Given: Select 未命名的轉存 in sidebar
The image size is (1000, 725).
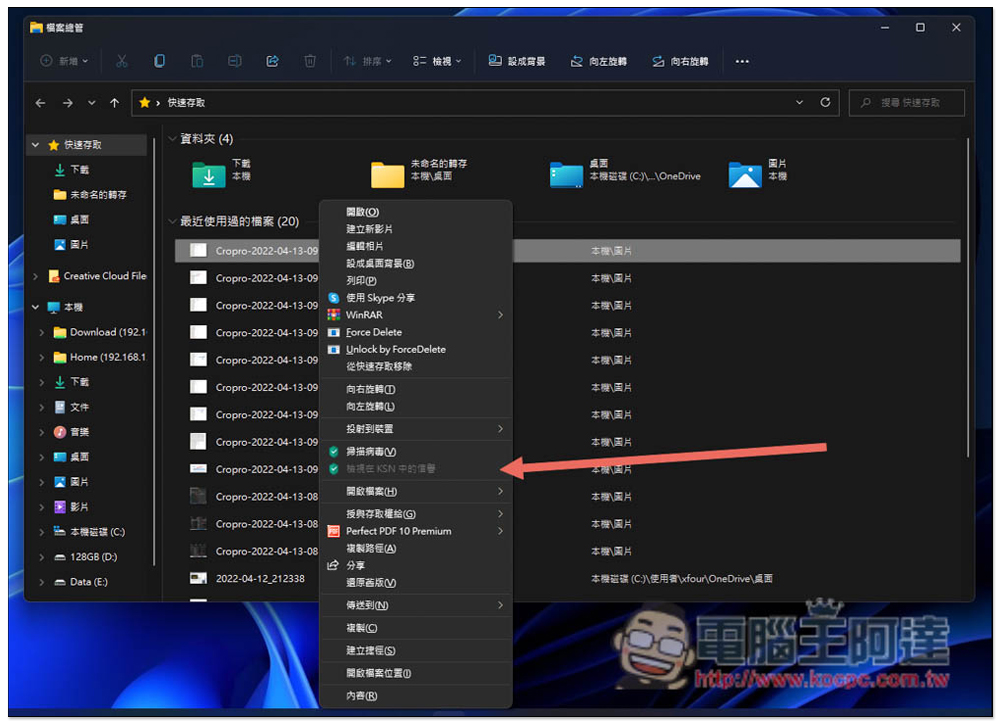Looking at the screenshot, I should (x=98, y=194).
